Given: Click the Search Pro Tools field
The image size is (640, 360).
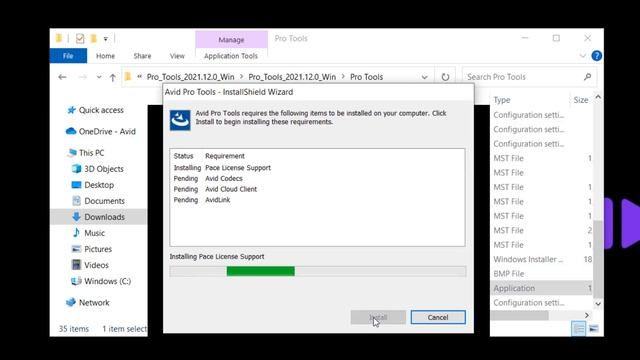Looking at the screenshot, I should pyautogui.click(x=529, y=77).
